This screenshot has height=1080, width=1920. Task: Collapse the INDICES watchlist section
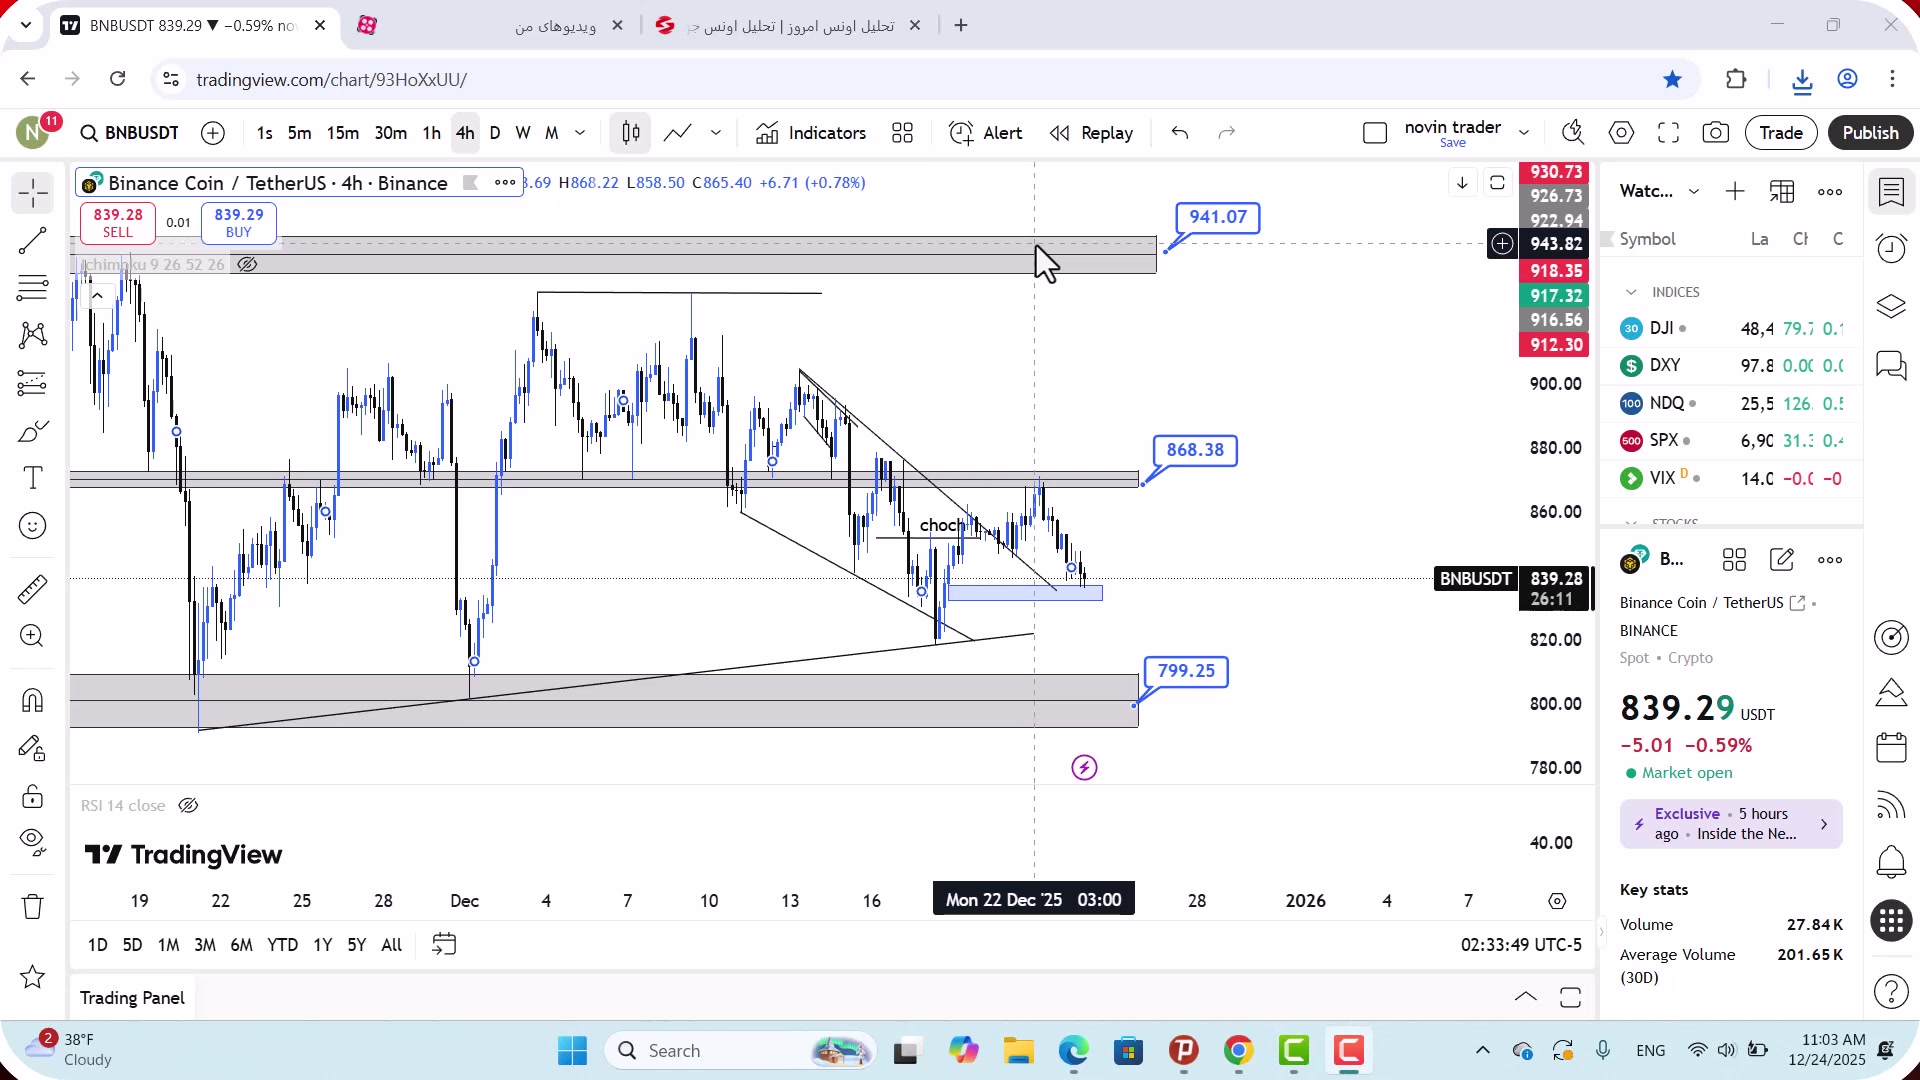point(1631,292)
